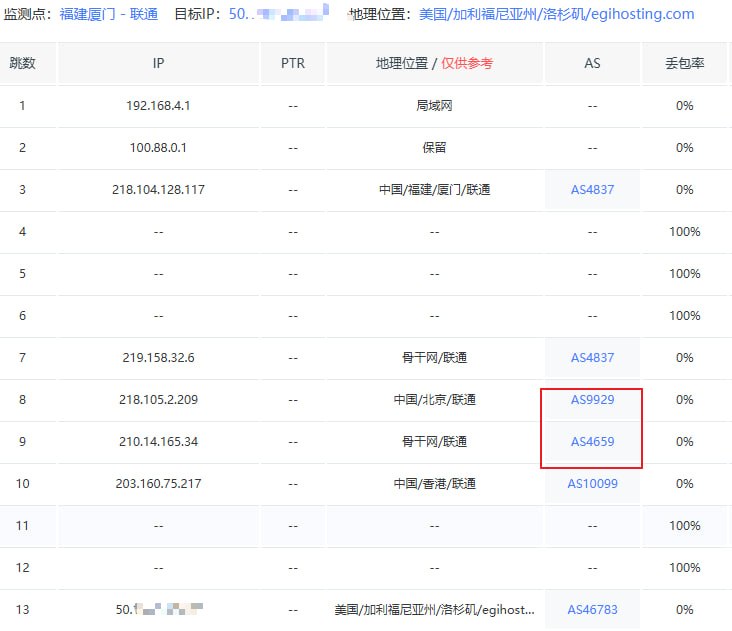The width and height of the screenshot is (732, 631).
Task: Select the 203.160.75.217 IP cell
Action: pos(158,484)
